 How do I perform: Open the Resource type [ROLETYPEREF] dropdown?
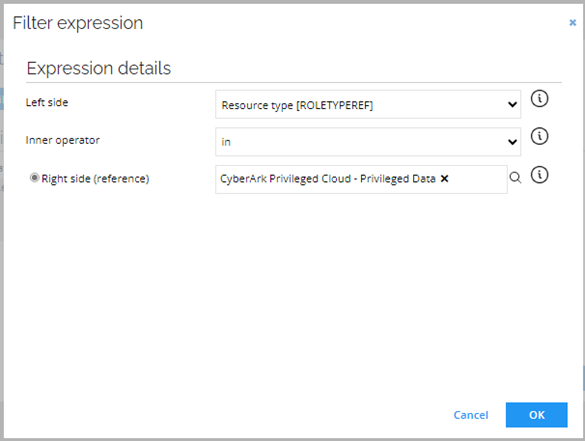368,104
